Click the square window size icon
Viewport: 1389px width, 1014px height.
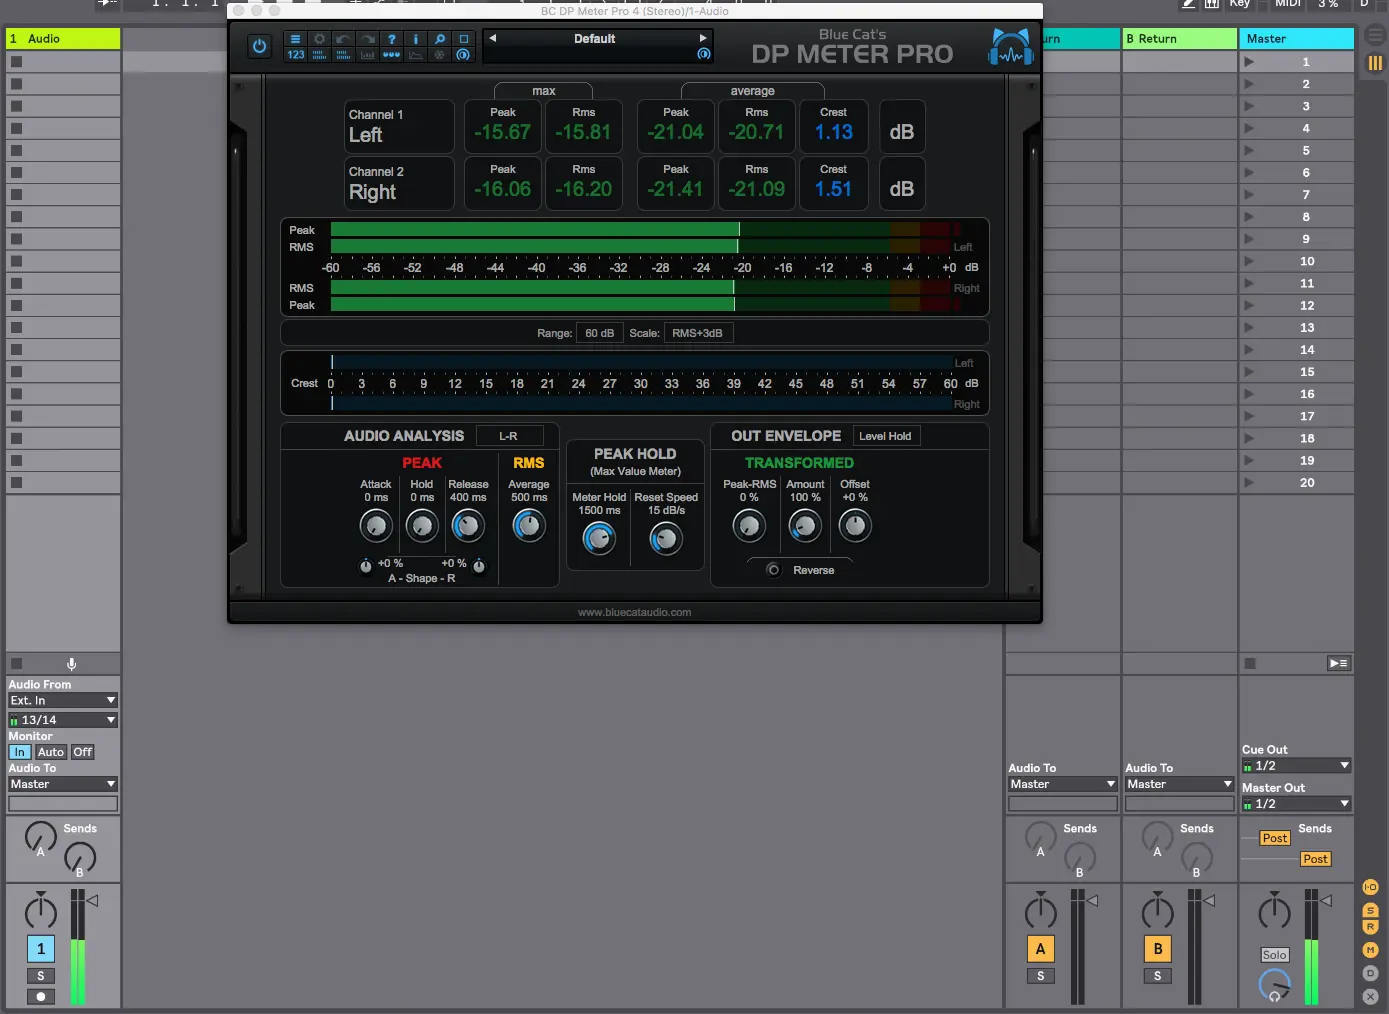point(463,39)
